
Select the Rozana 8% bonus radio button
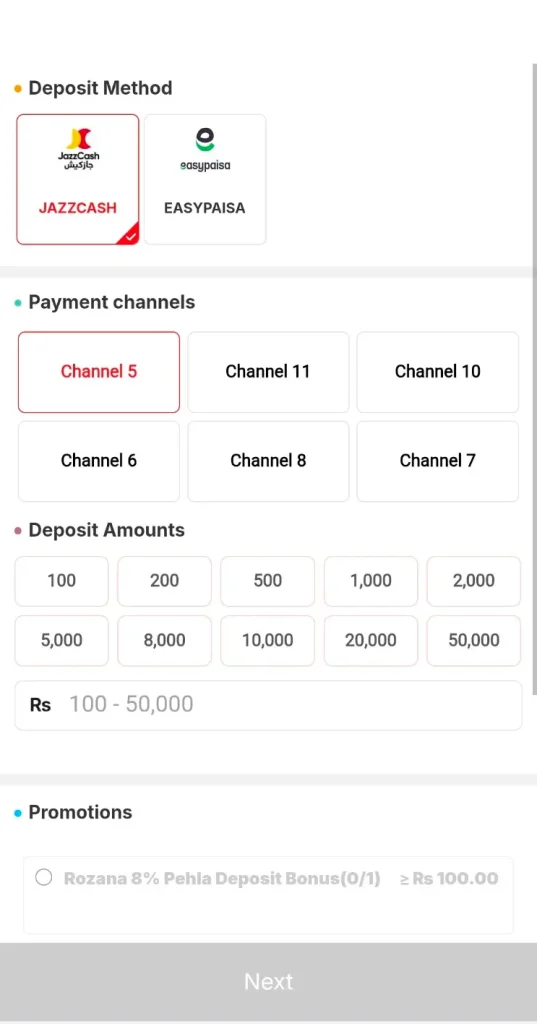click(x=44, y=877)
